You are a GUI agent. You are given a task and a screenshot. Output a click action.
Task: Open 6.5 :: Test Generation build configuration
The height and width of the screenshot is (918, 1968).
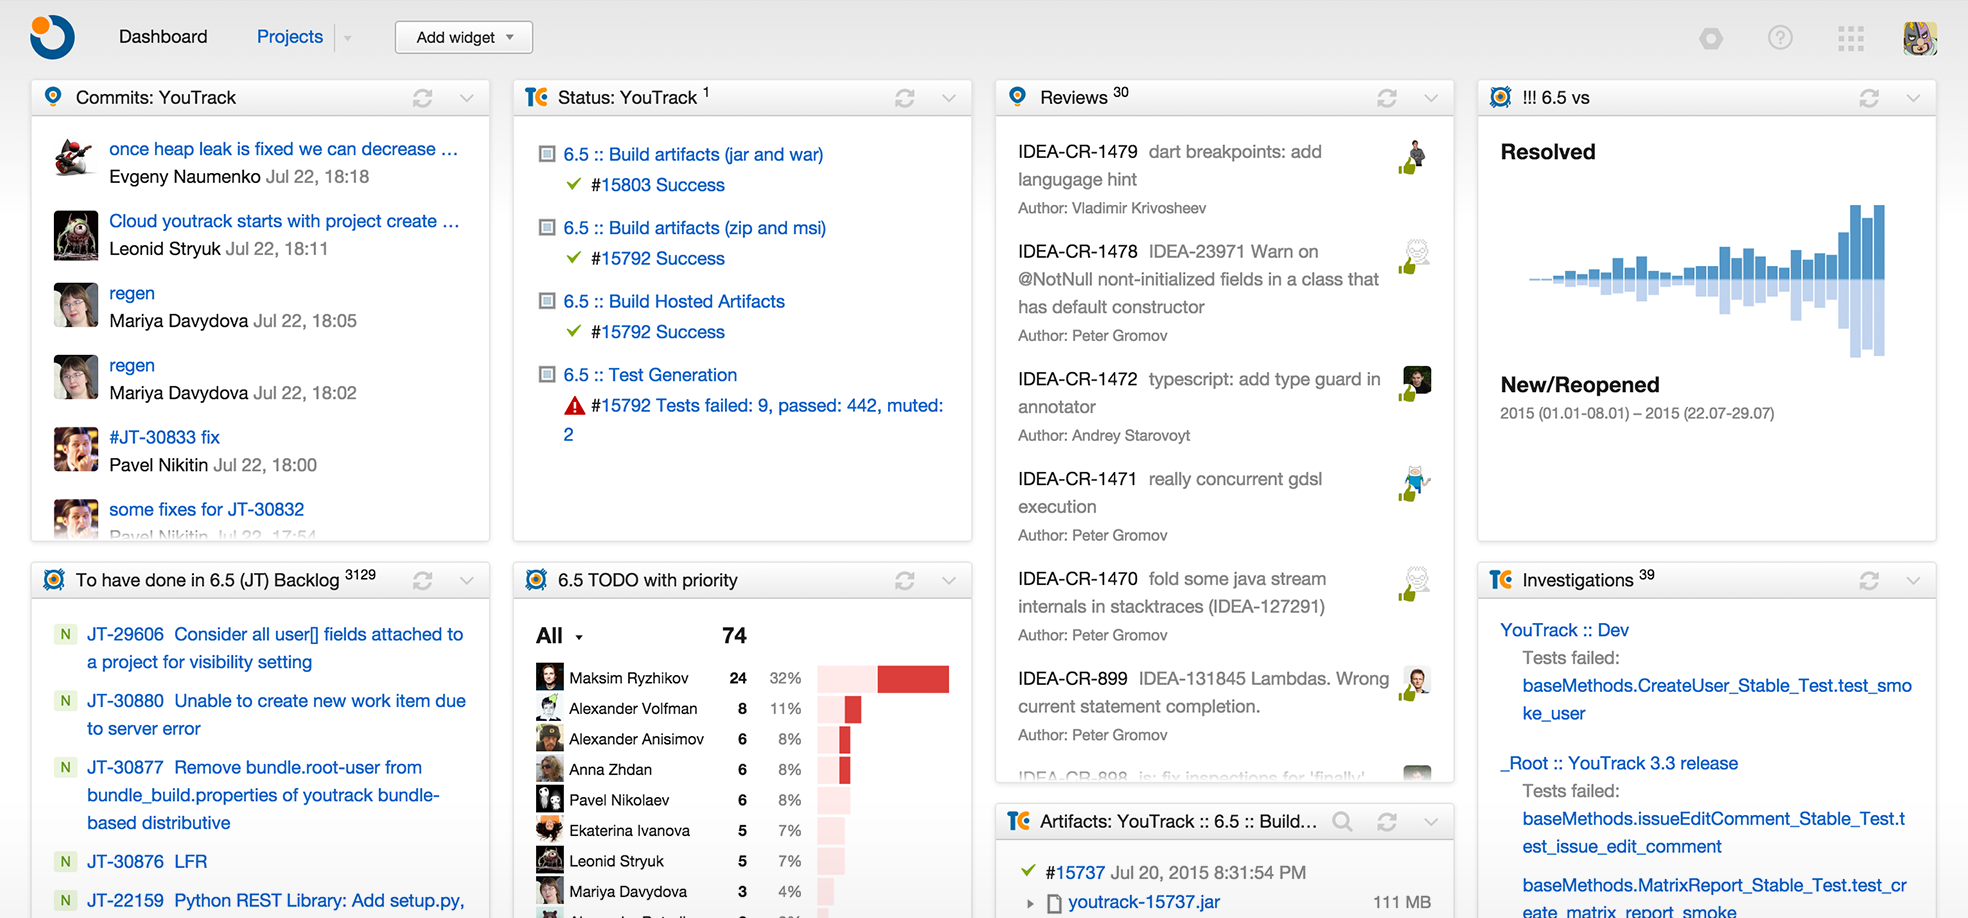coord(650,375)
